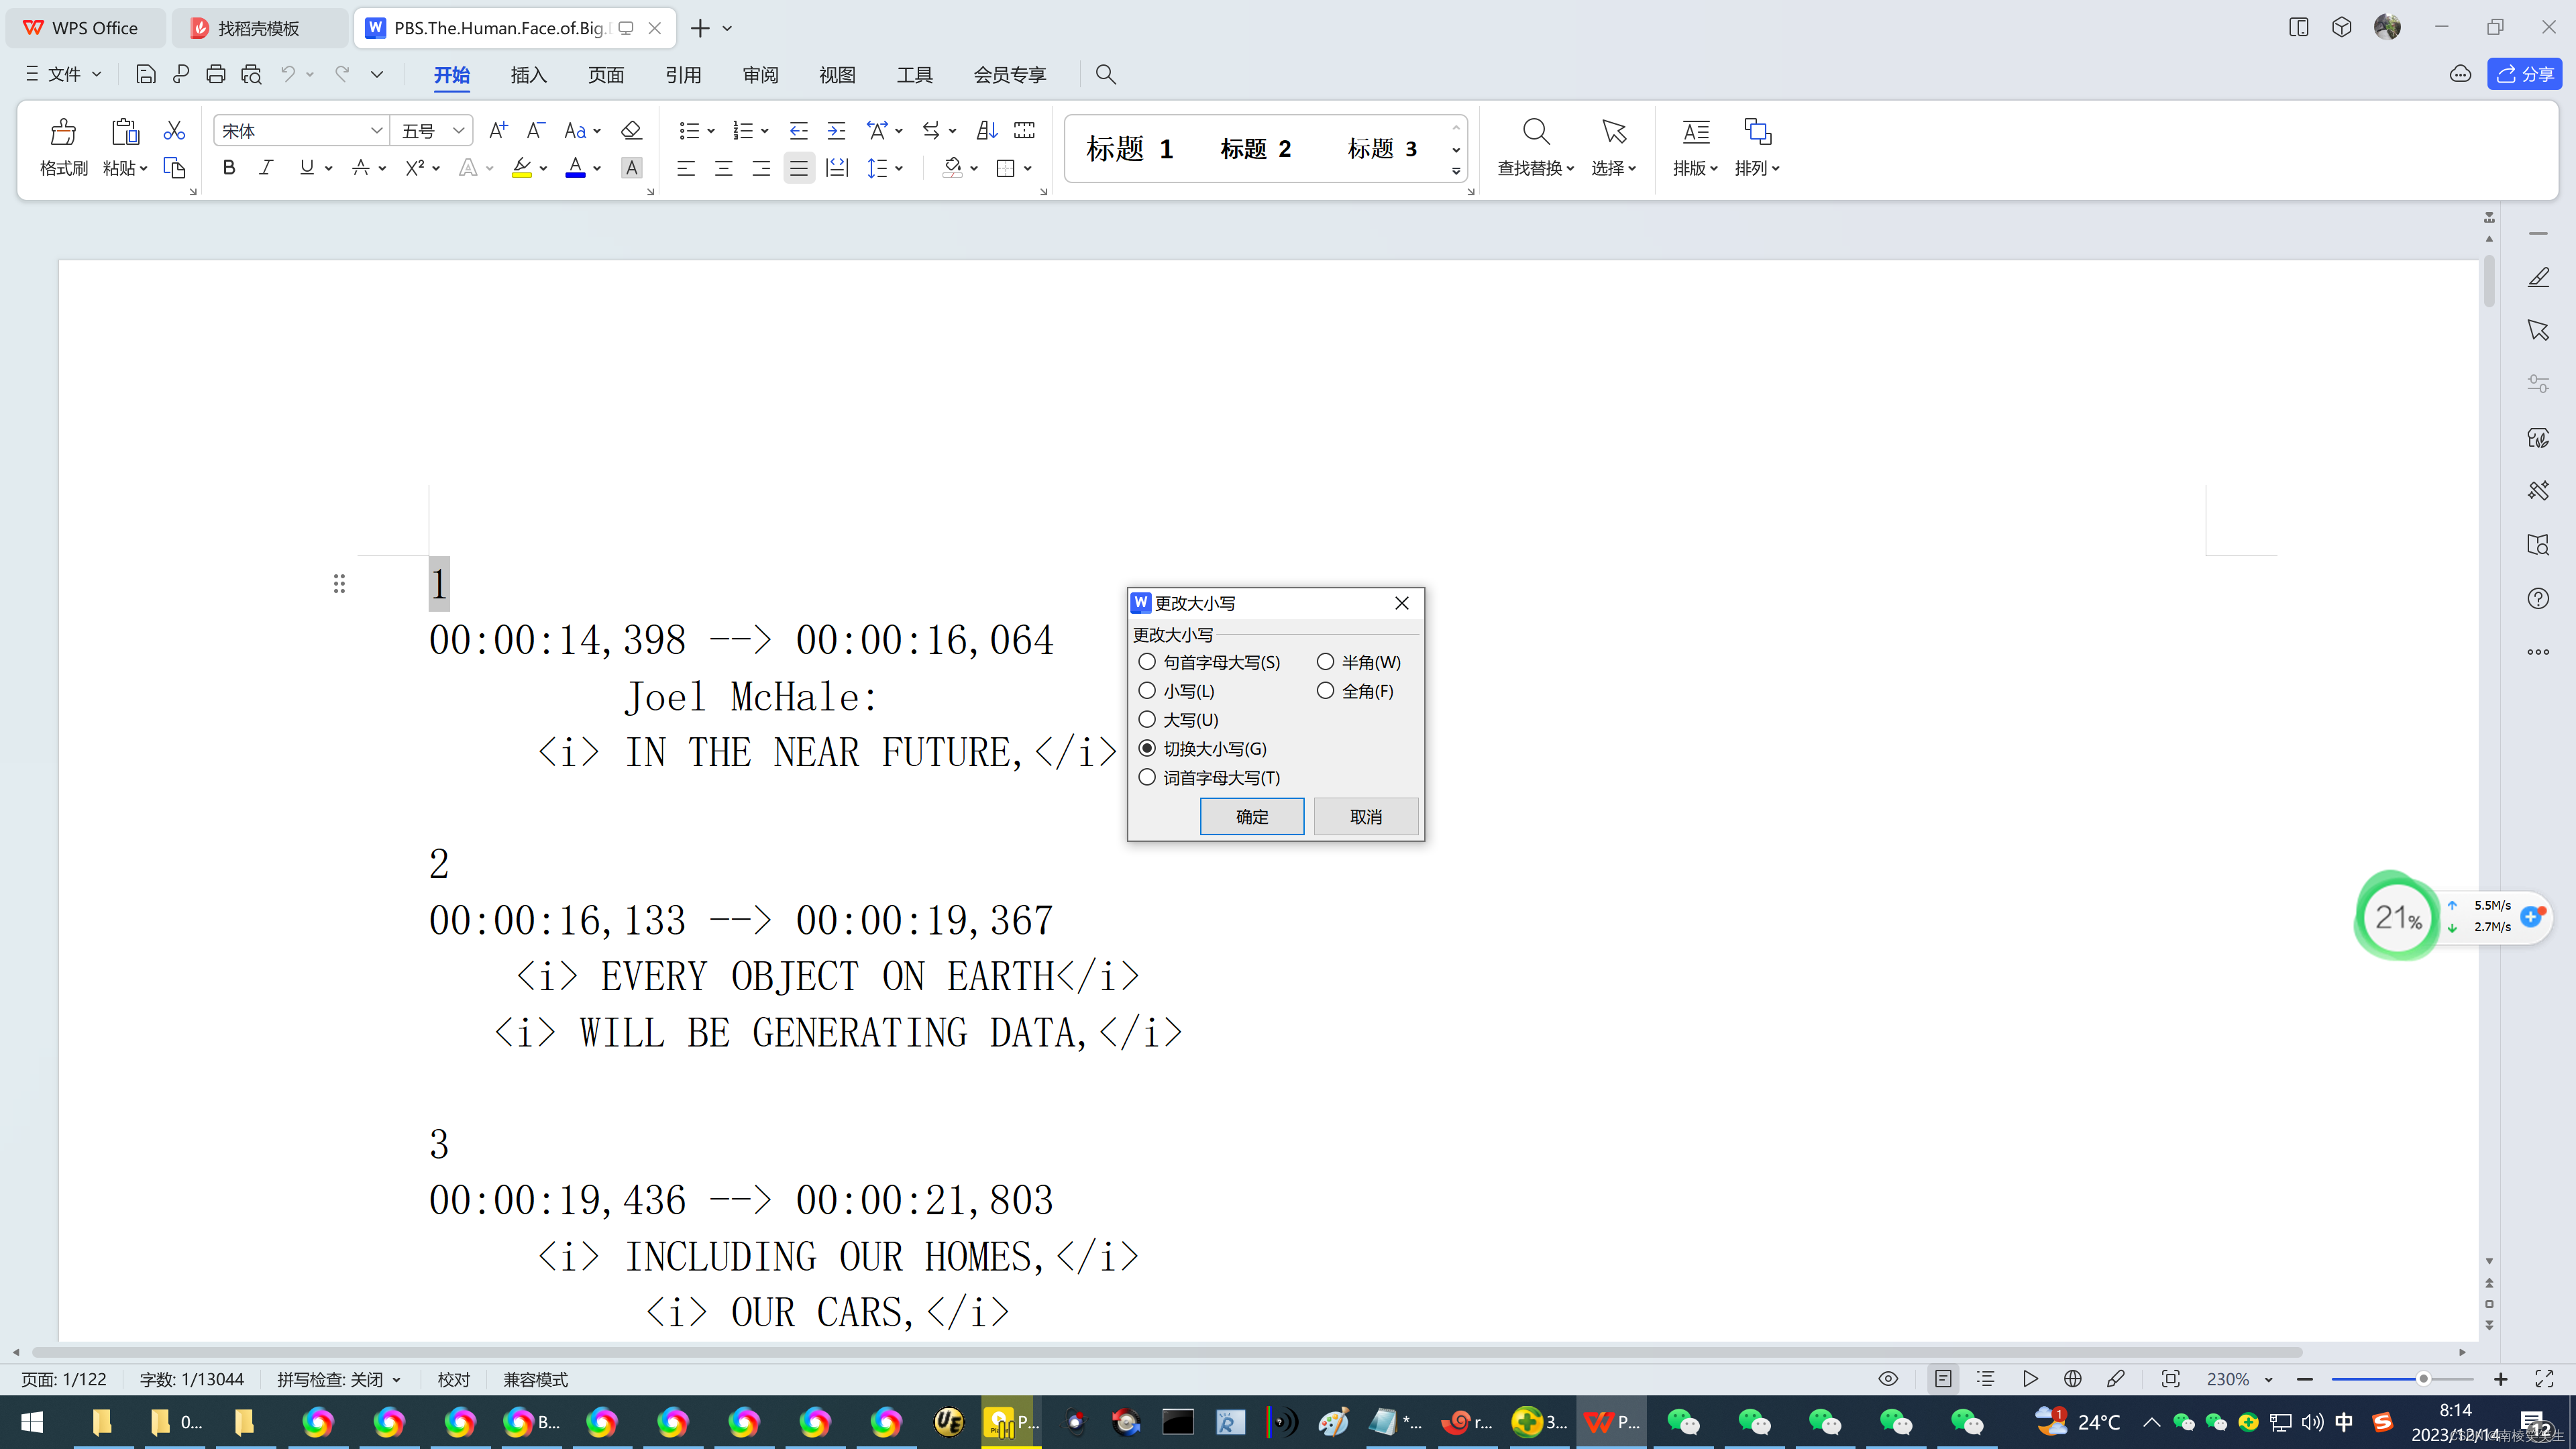Apply the 标题 1 heading style
The height and width of the screenshot is (1449, 2576).
click(1130, 149)
